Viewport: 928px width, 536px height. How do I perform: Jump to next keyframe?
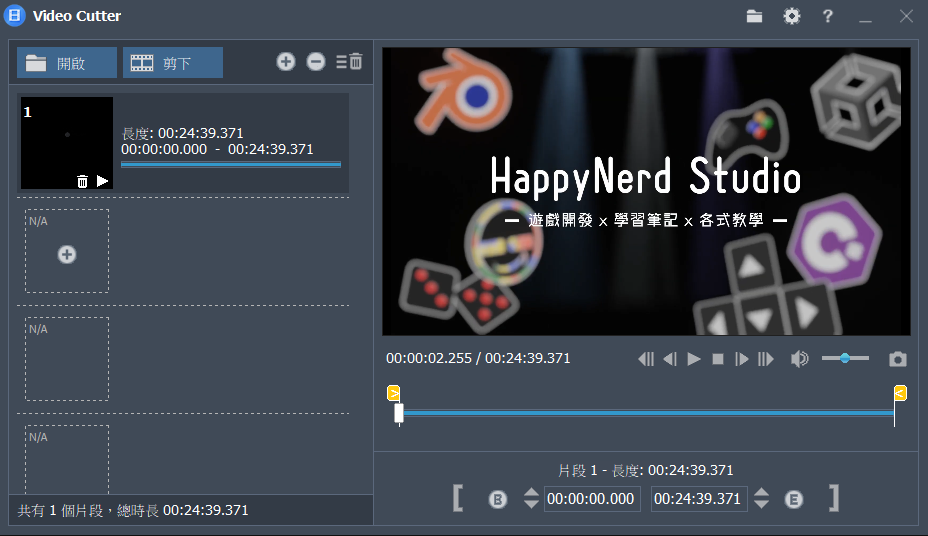766,359
